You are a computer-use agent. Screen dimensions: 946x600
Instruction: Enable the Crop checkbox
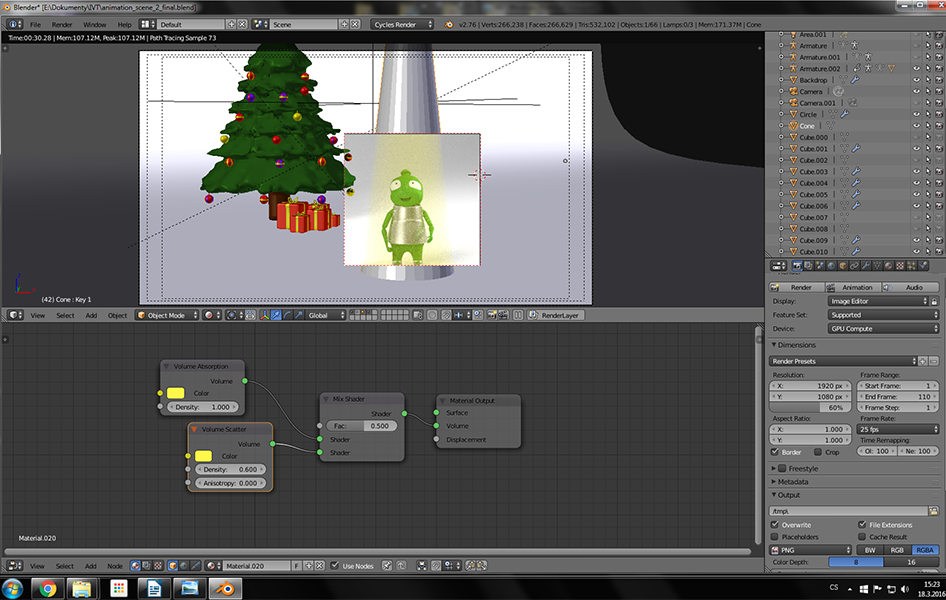(816, 452)
